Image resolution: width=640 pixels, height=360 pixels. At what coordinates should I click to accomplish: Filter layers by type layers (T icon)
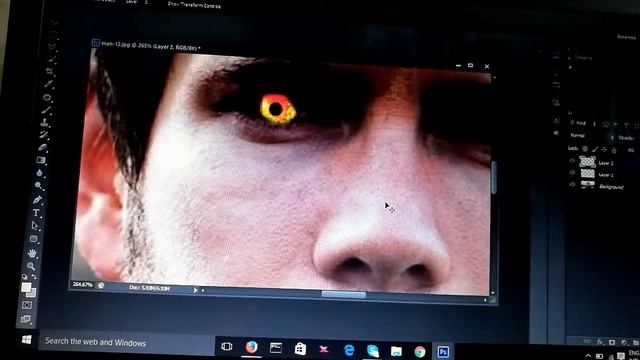tap(626, 126)
